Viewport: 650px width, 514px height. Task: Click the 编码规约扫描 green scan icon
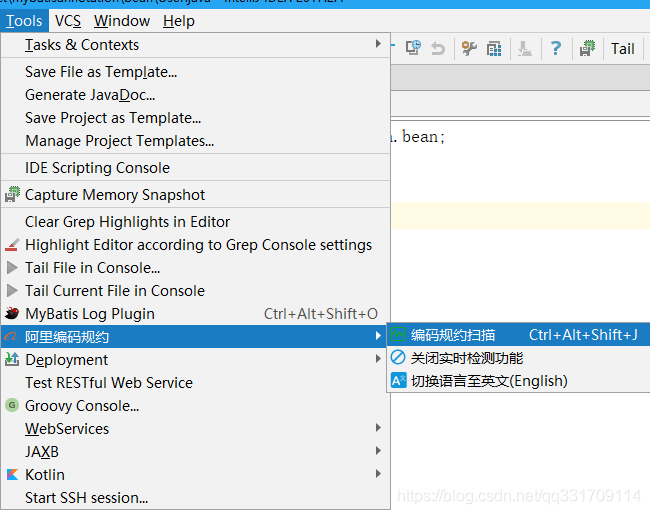click(398, 334)
